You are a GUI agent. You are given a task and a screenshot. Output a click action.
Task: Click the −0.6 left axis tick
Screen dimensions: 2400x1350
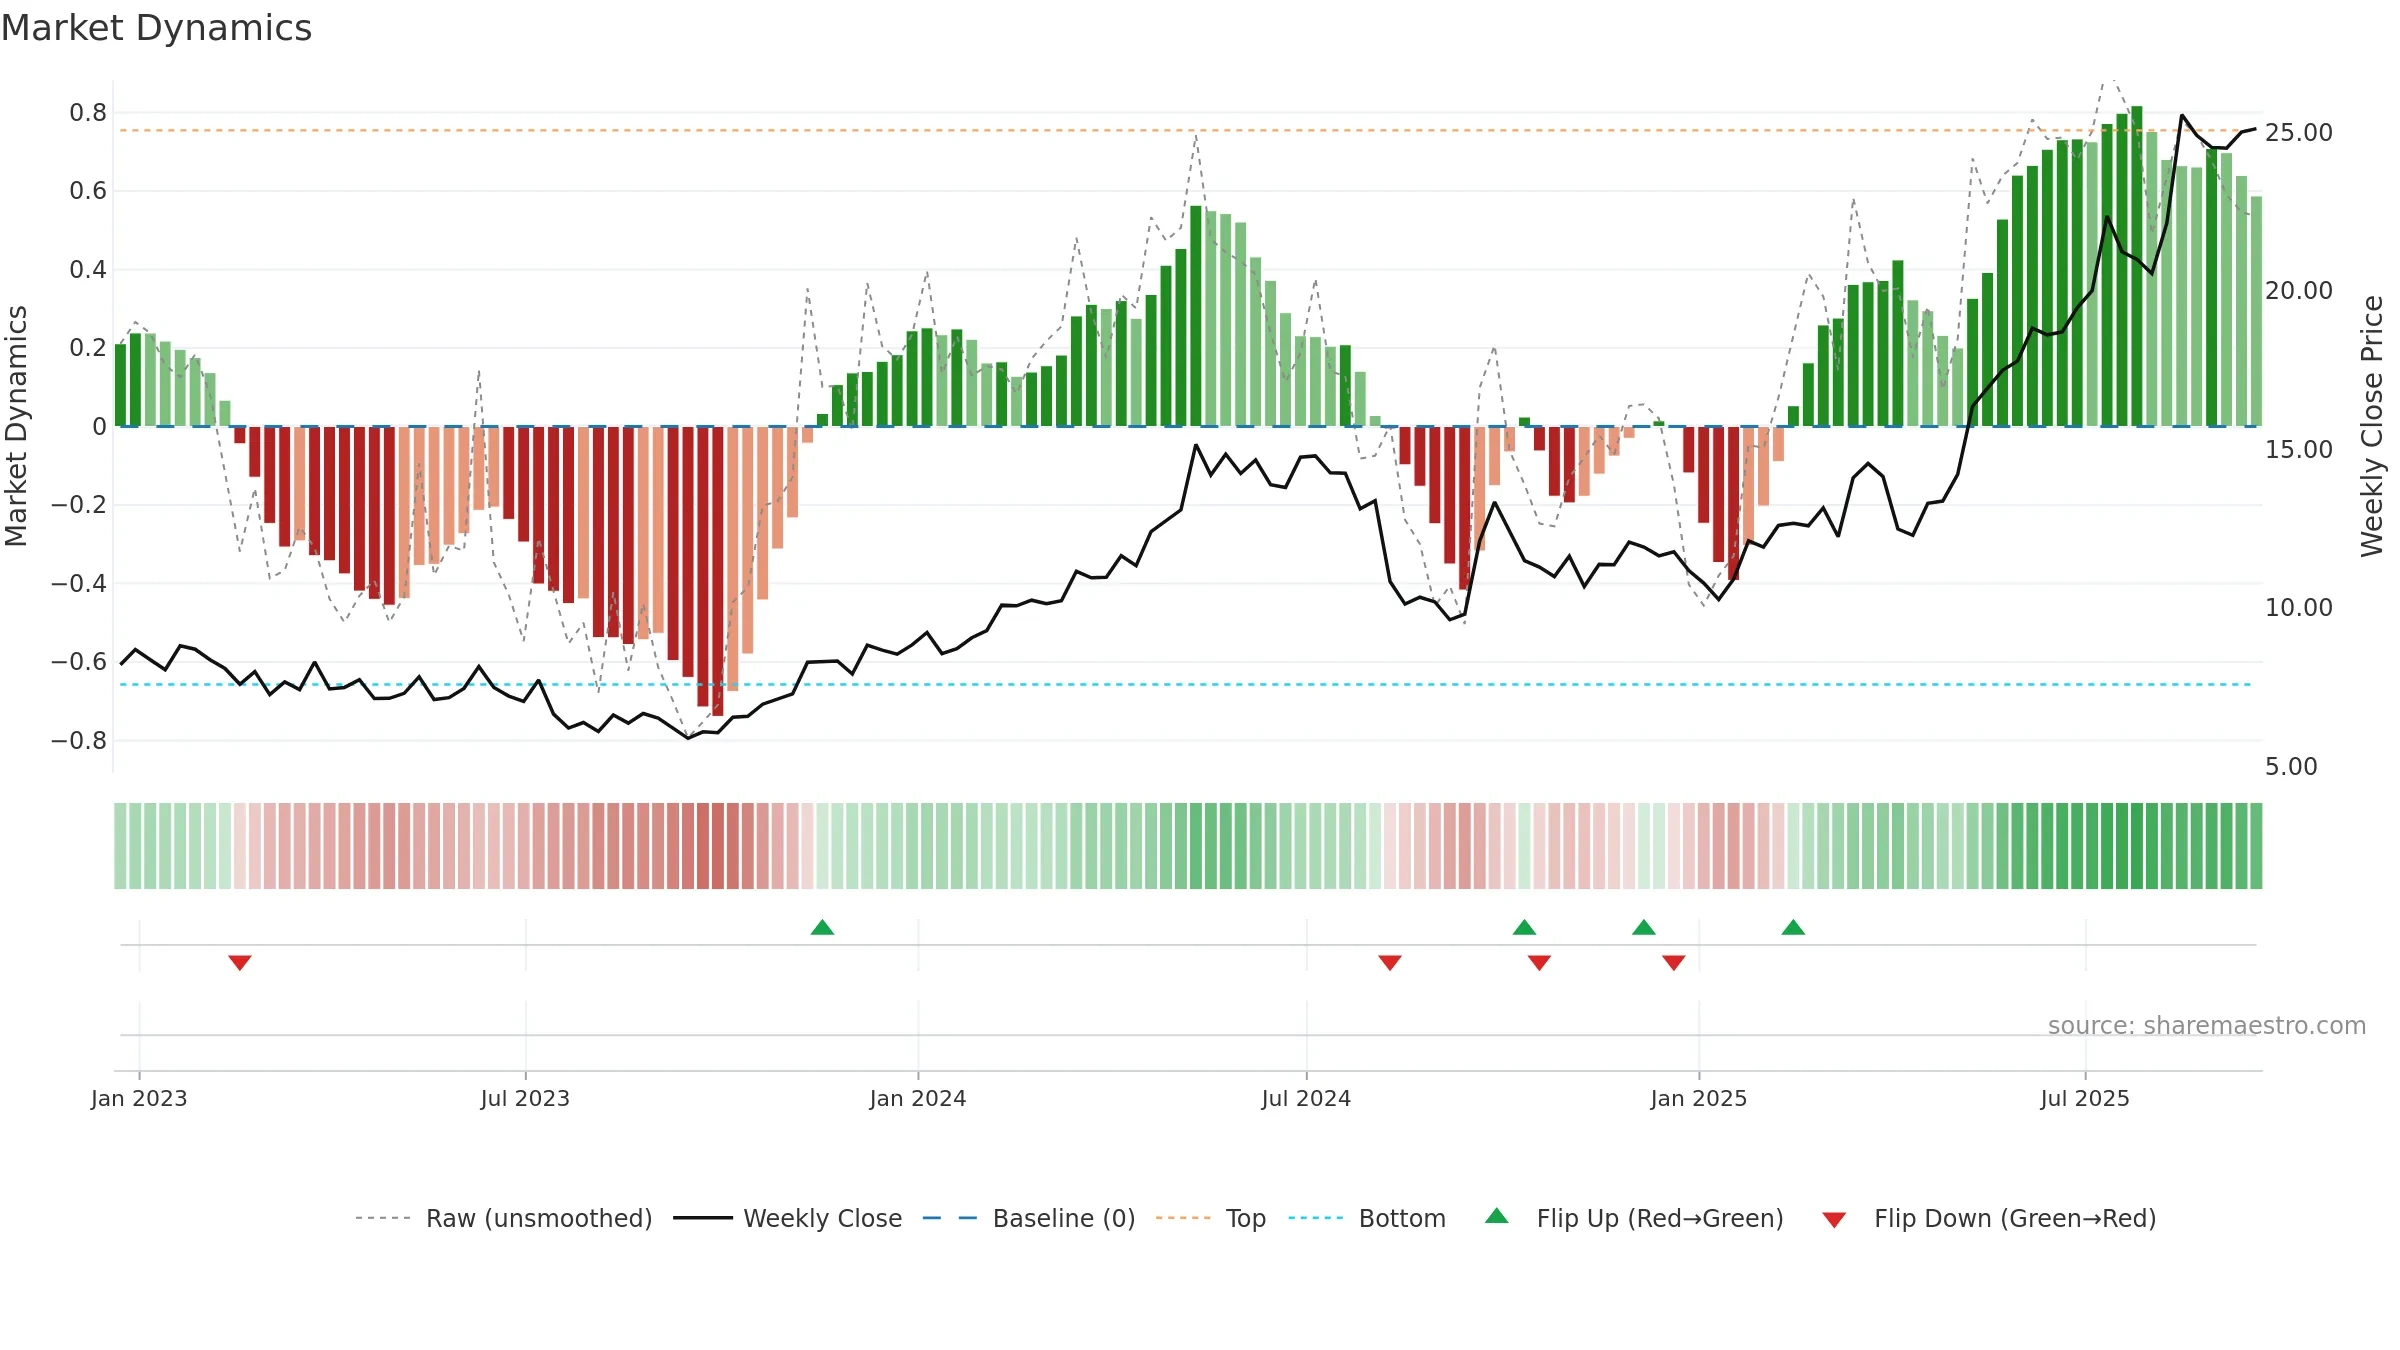pyautogui.click(x=79, y=661)
